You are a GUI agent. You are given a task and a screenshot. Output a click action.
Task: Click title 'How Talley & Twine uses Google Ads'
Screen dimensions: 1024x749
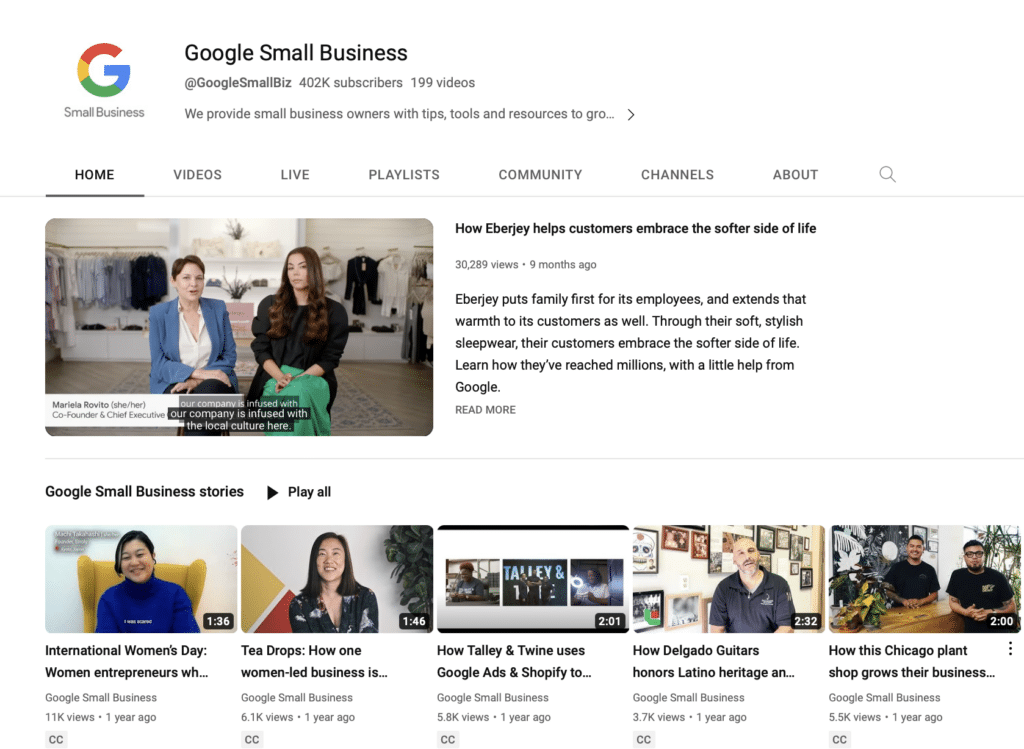coord(514,661)
